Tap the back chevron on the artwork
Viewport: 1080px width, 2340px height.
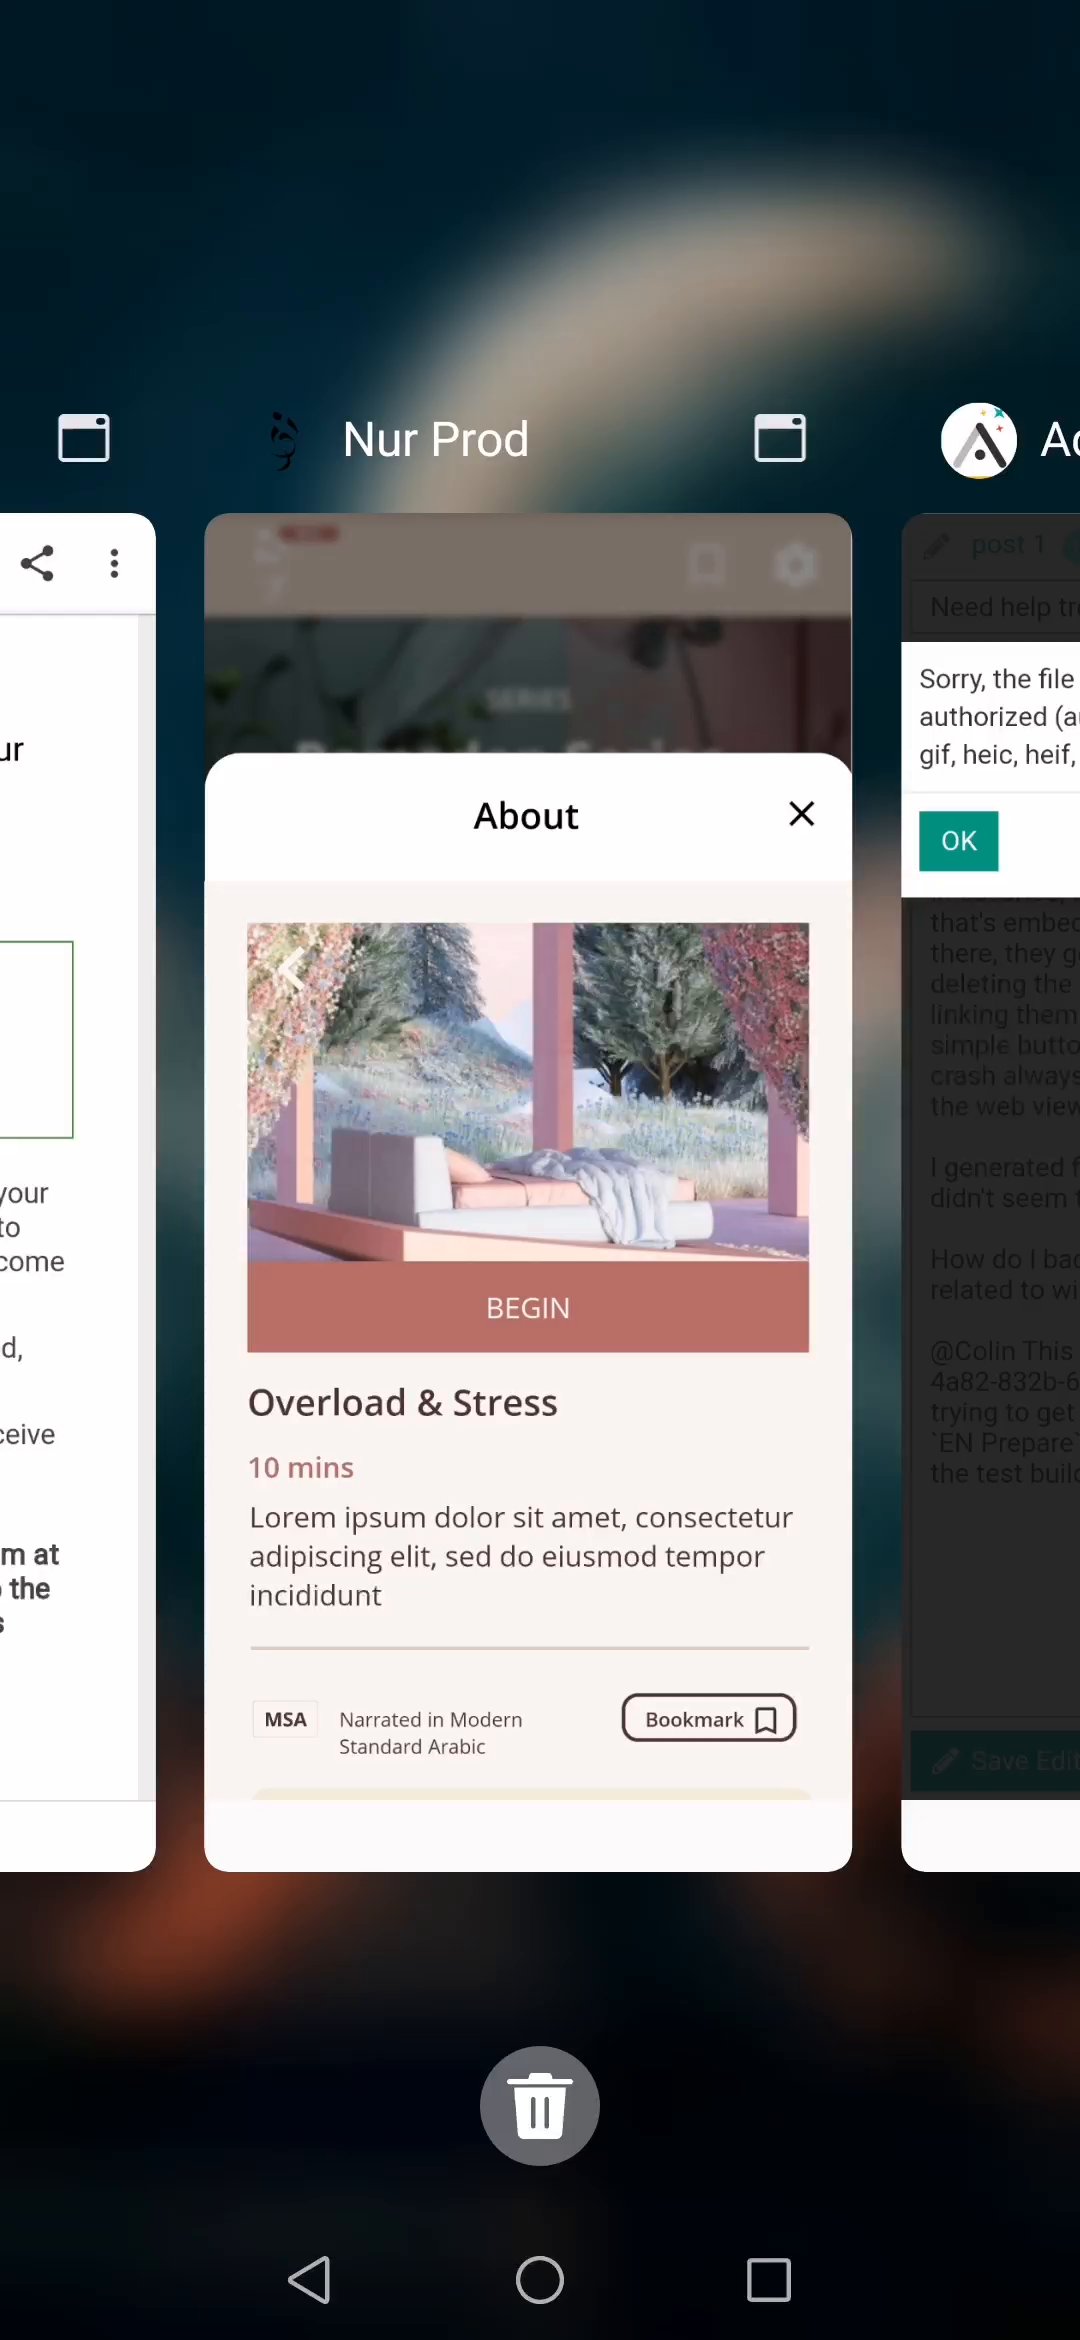[291, 967]
